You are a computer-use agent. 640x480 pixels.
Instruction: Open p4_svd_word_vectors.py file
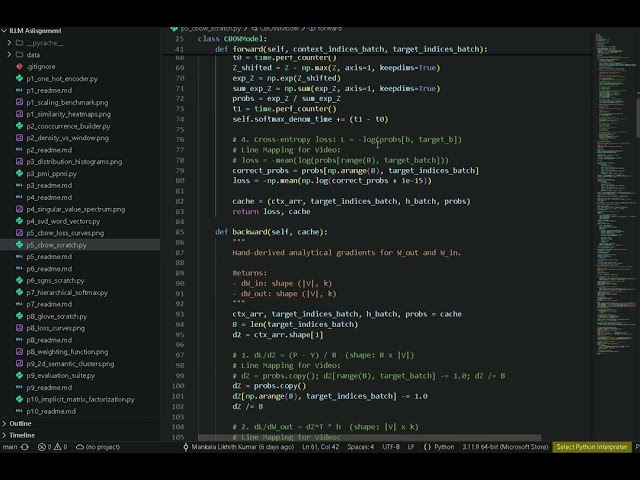click(x=63, y=221)
